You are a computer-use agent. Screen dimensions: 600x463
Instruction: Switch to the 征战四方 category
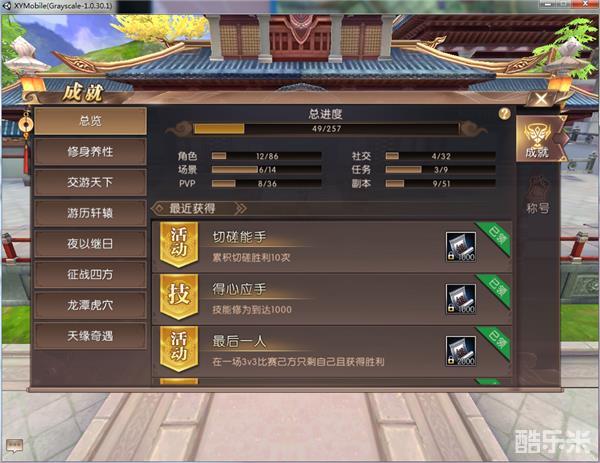(x=90, y=274)
